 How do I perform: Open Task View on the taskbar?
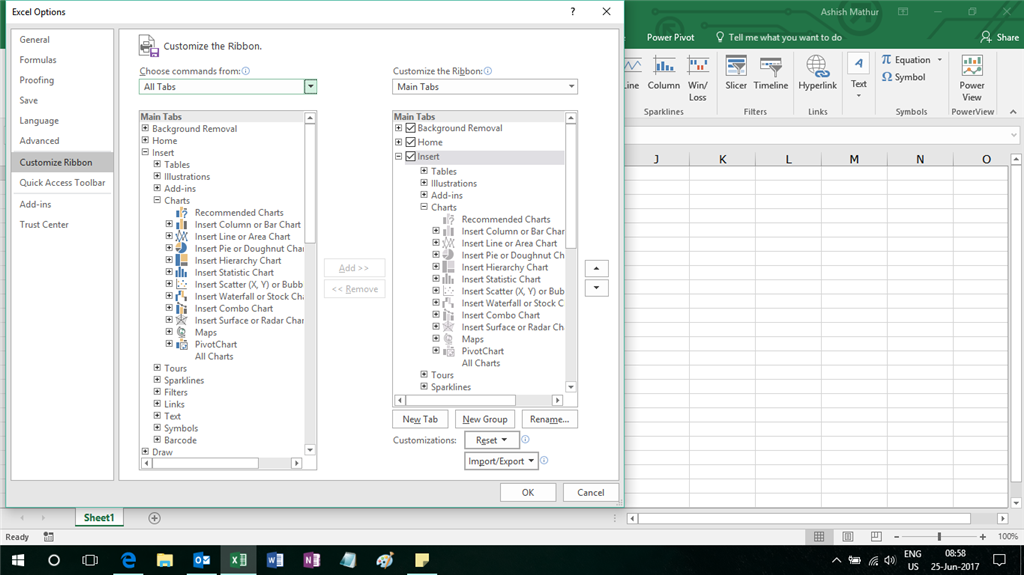[90, 560]
